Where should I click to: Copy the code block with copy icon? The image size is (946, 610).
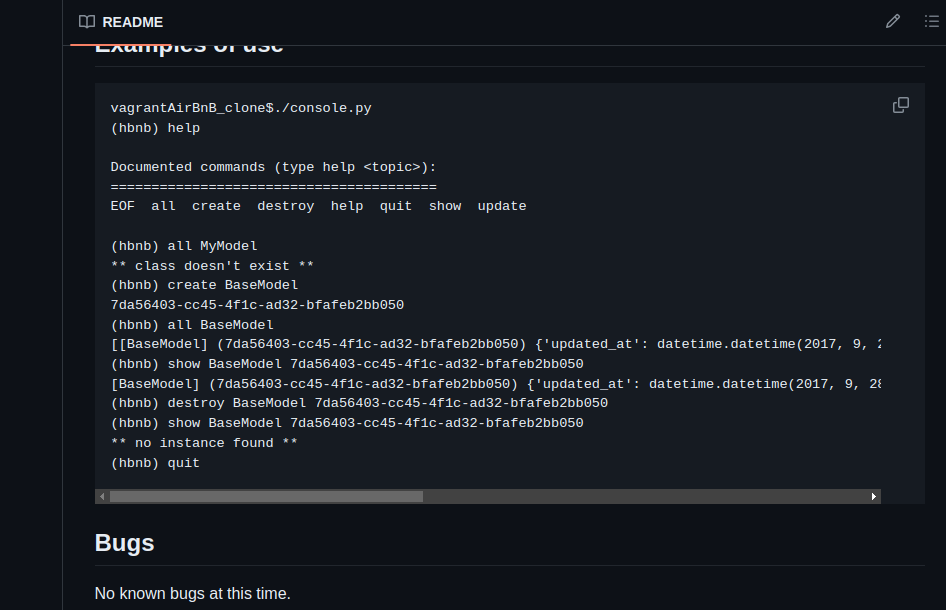[900, 105]
